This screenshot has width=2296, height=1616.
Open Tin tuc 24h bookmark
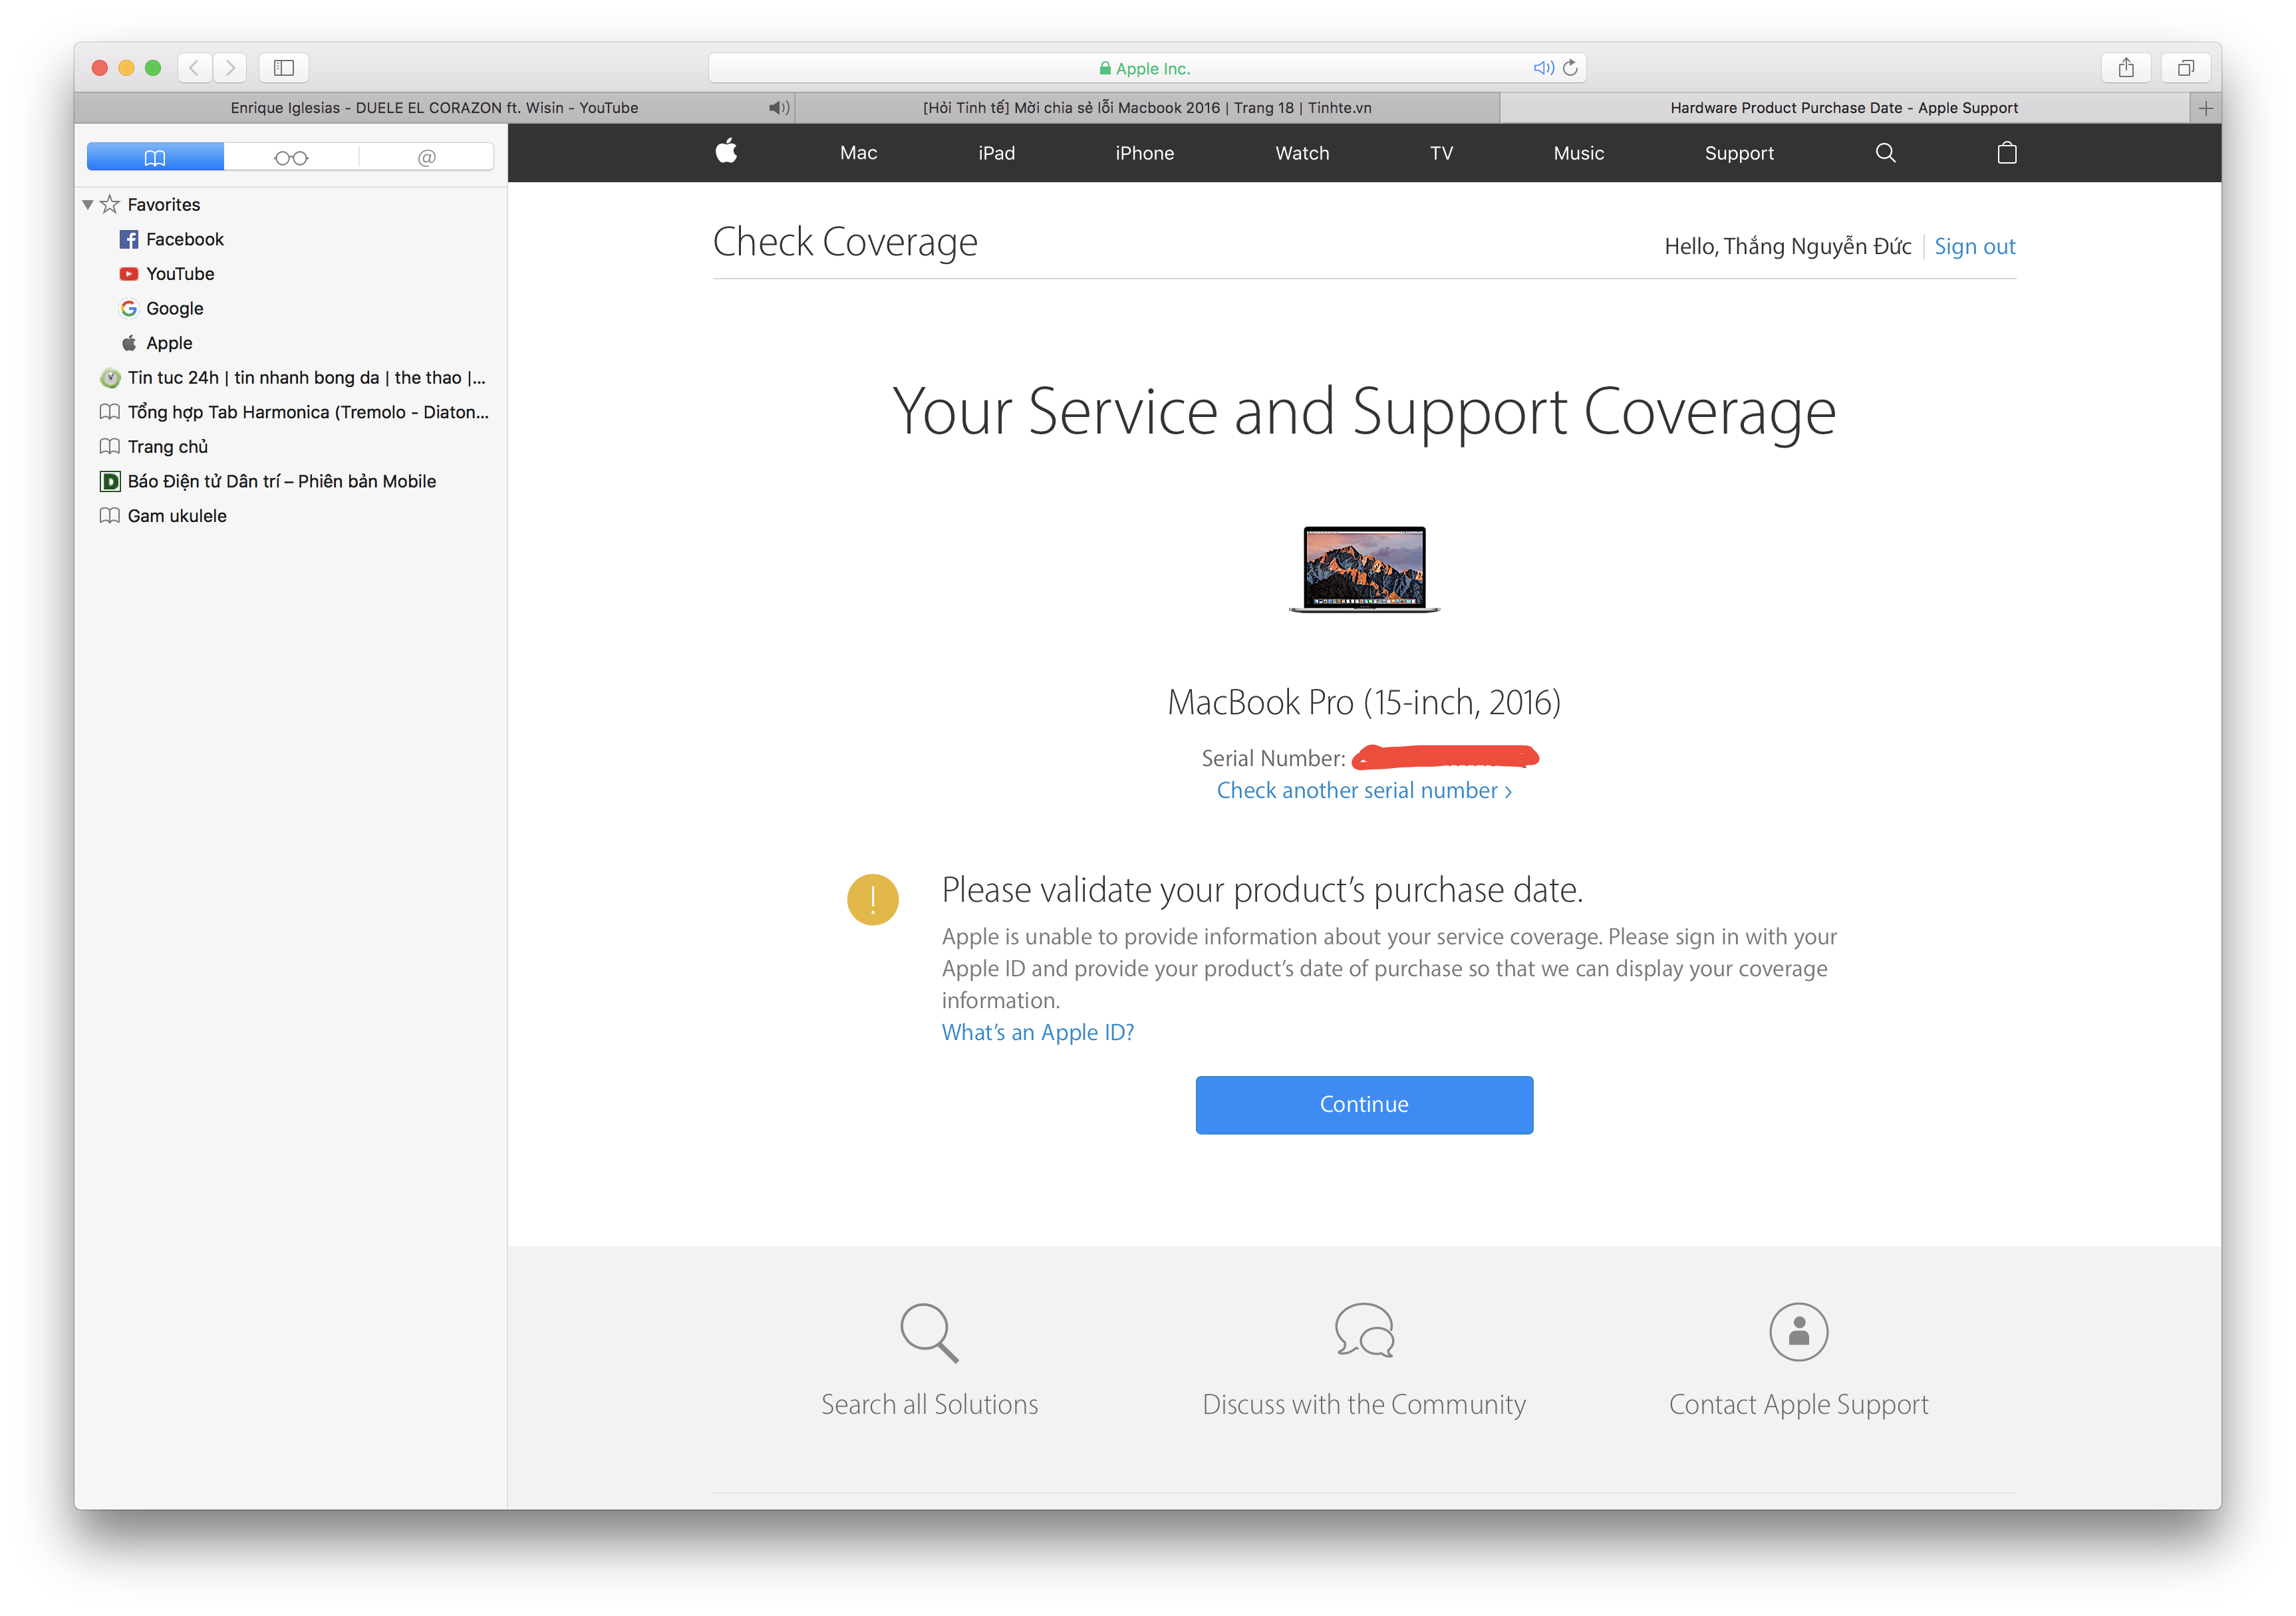(x=293, y=378)
